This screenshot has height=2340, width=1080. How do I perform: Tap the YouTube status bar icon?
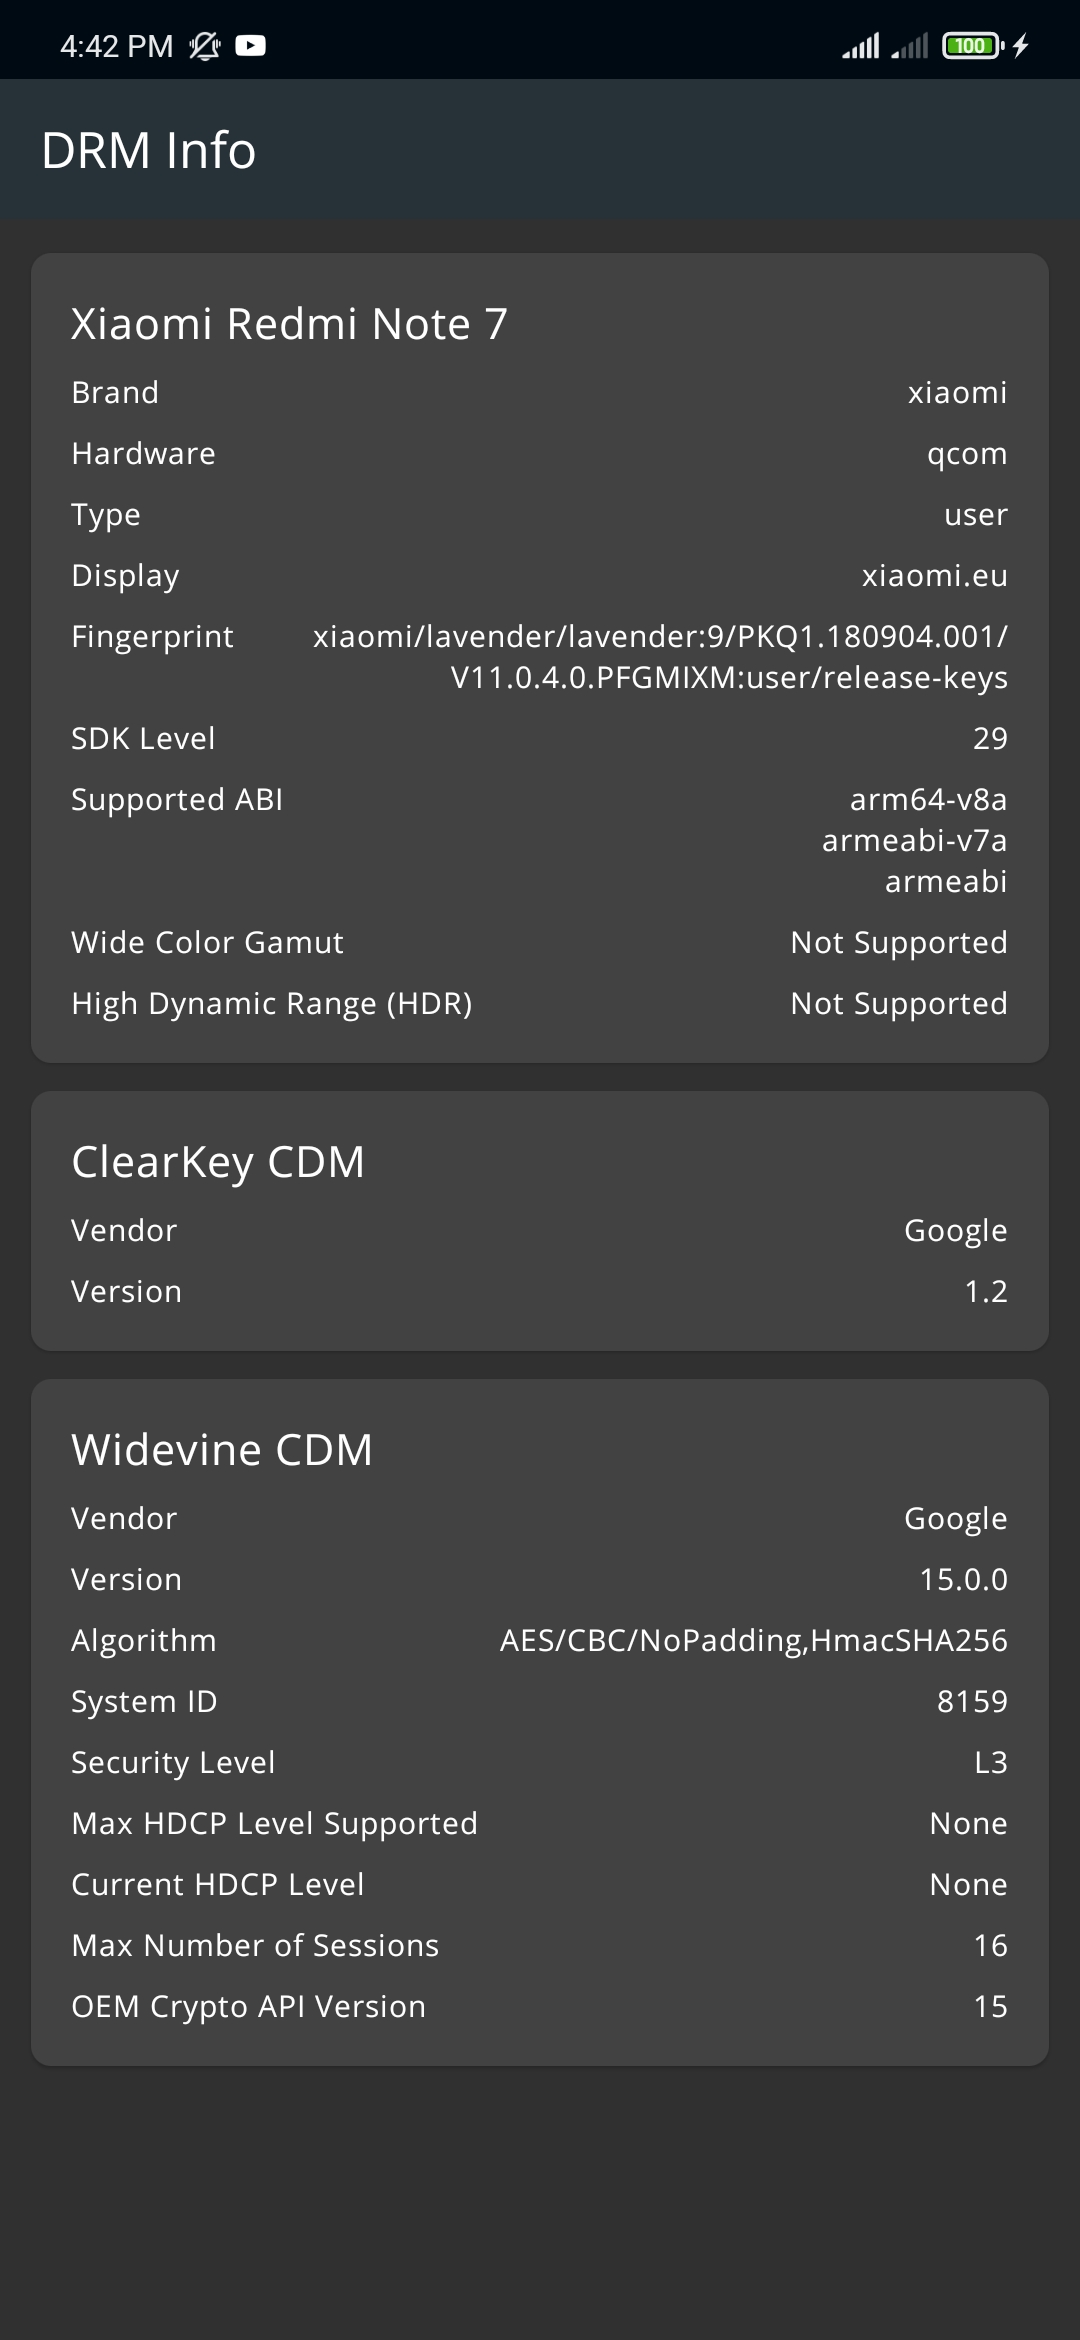tap(250, 45)
